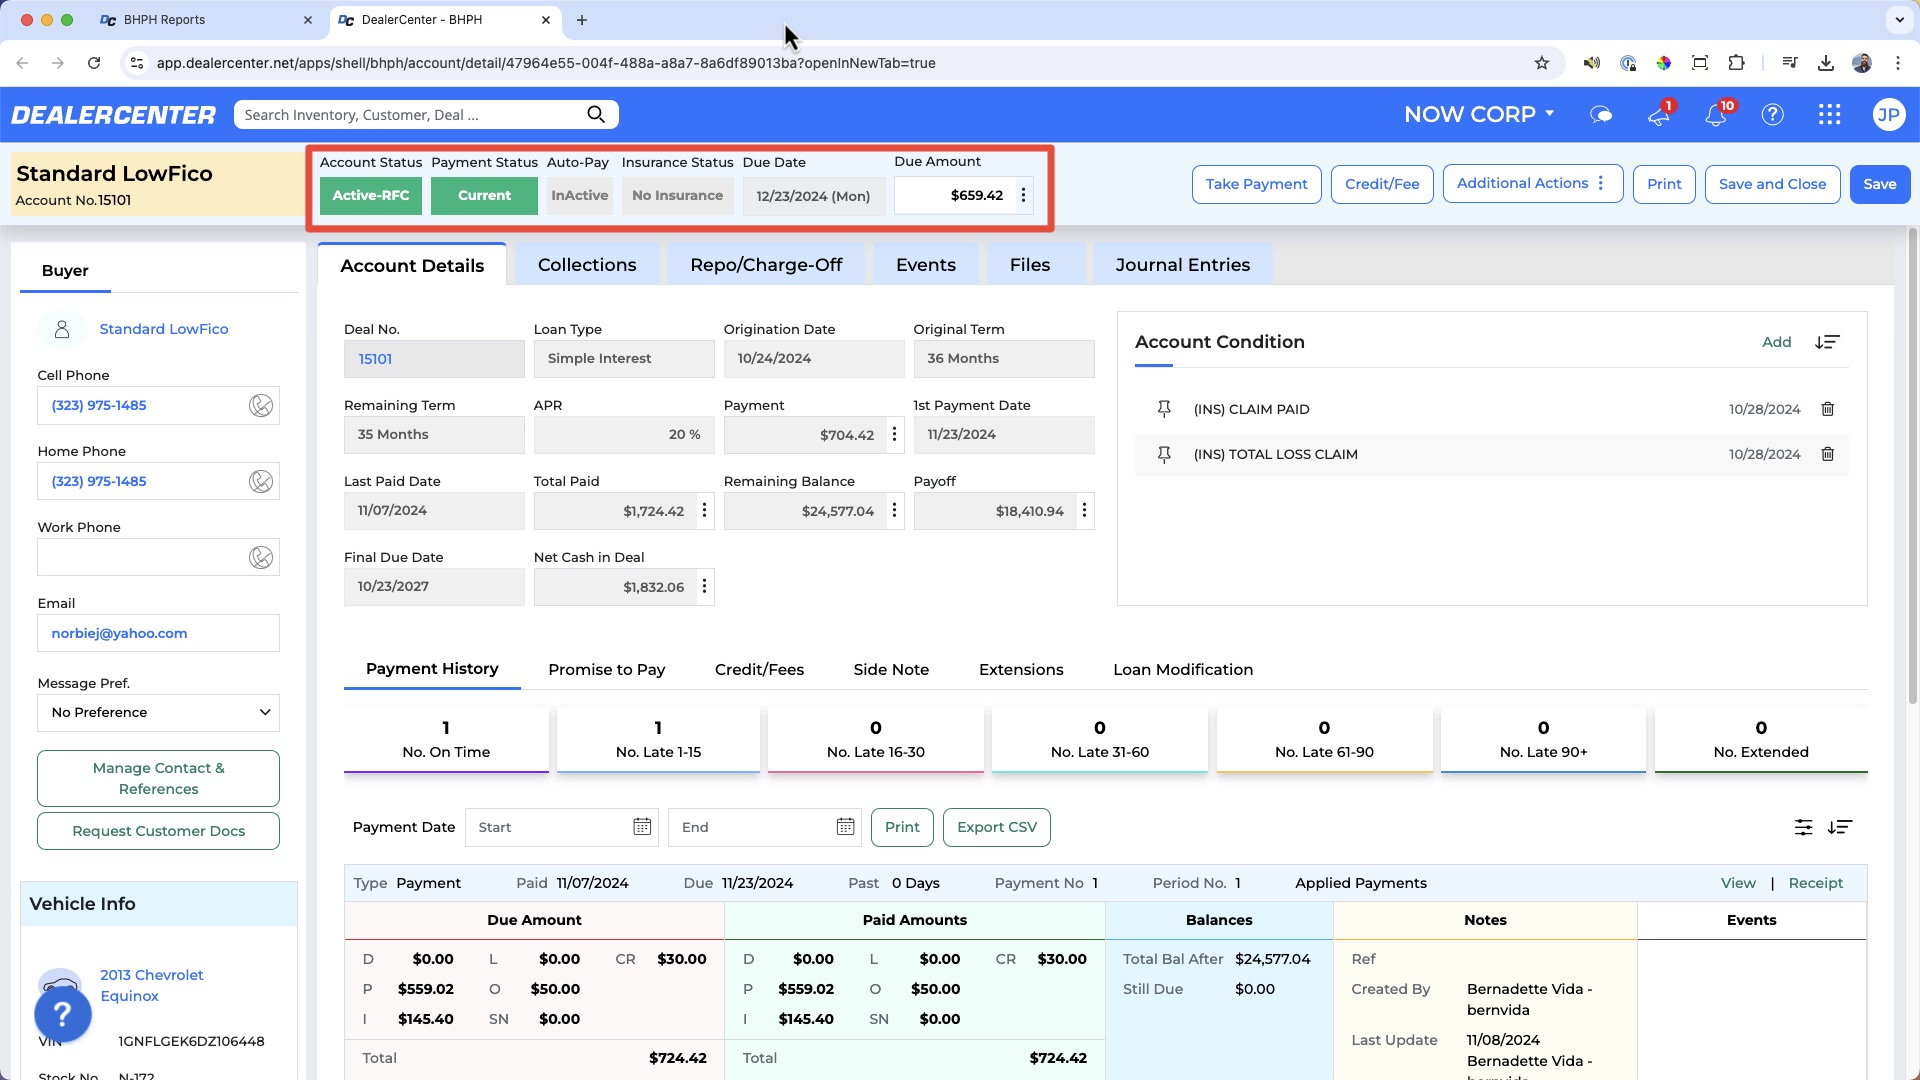Click Save and Close button

tap(1772, 184)
